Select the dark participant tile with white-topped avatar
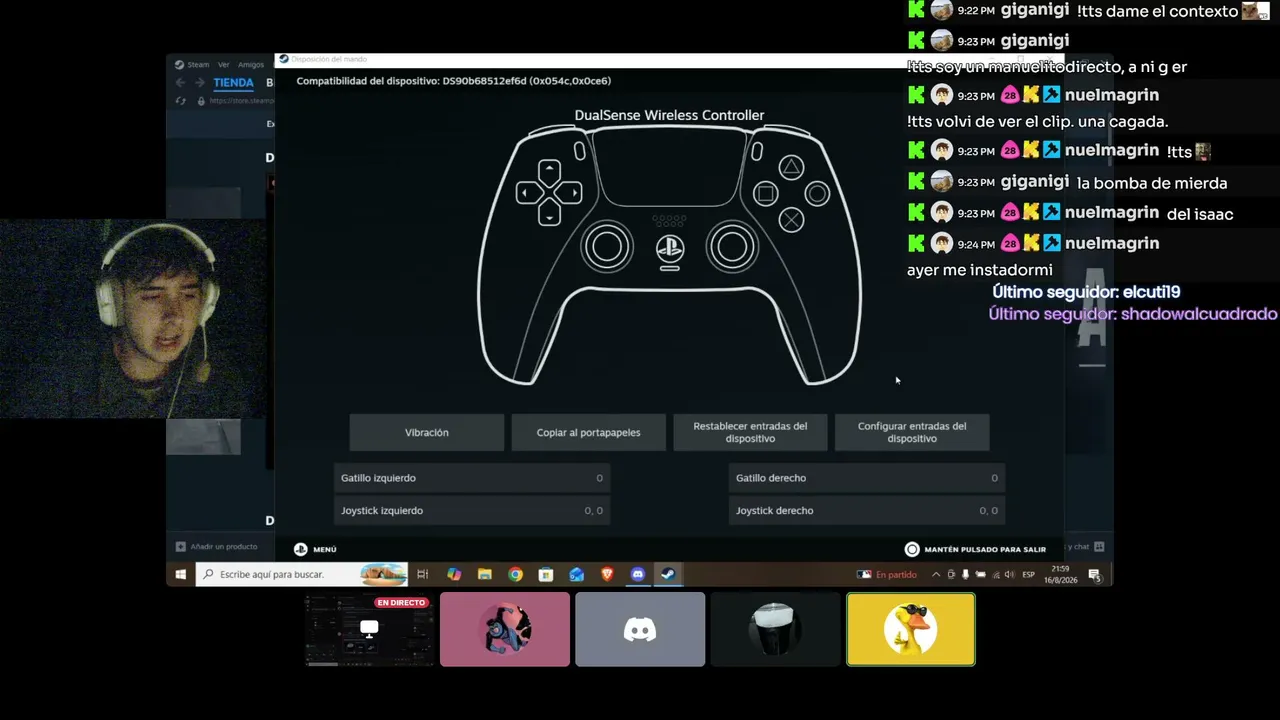 pos(775,629)
